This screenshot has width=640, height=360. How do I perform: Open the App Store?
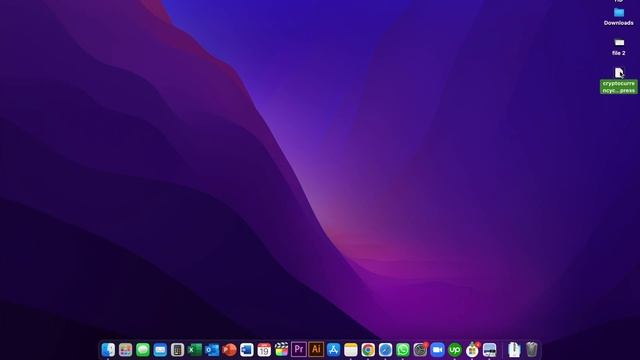pyautogui.click(x=333, y=350)
